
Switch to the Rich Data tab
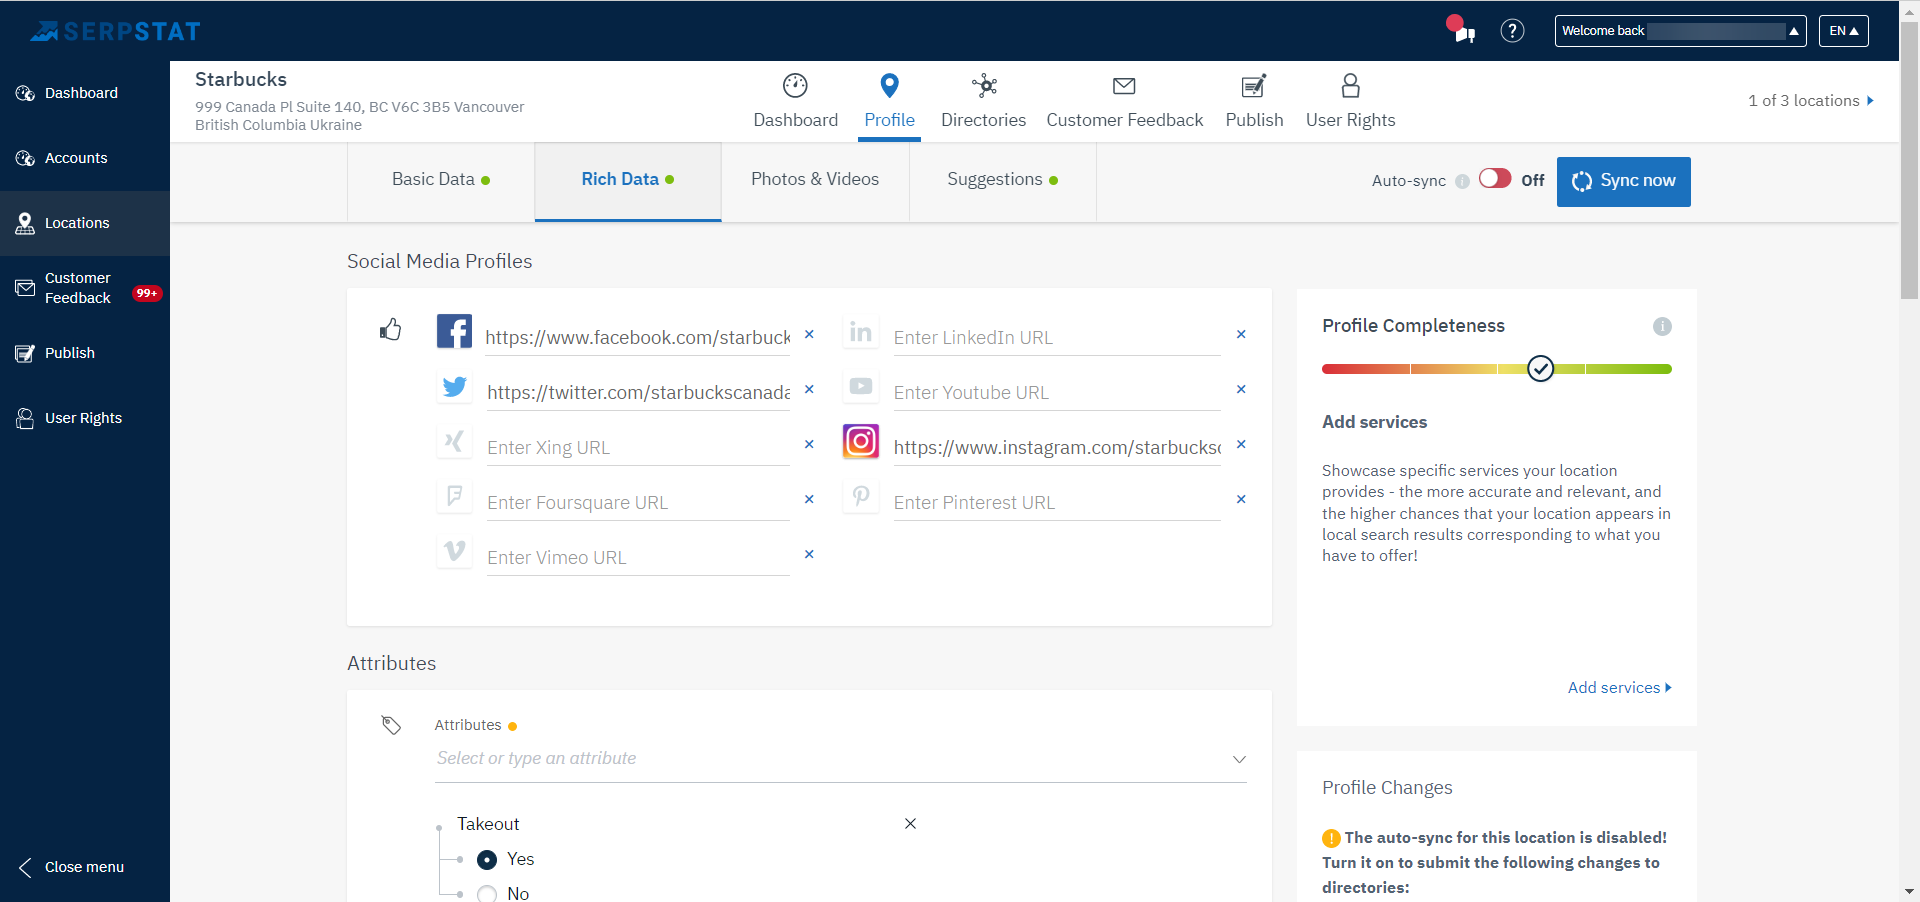click(x=628, y=181)
